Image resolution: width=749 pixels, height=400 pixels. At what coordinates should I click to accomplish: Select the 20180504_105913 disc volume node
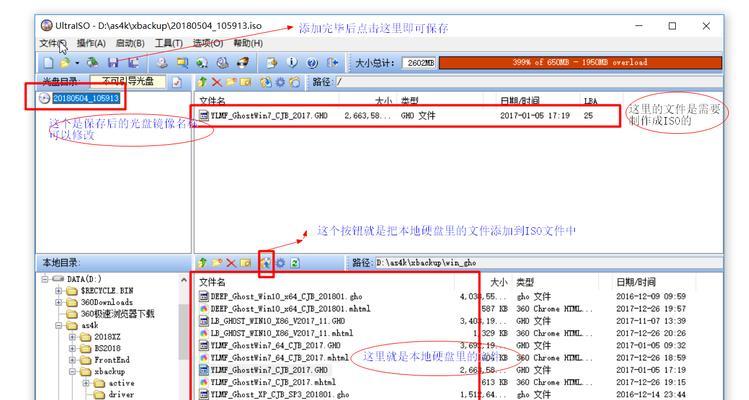pyautogui.click(x=86, y=98)
